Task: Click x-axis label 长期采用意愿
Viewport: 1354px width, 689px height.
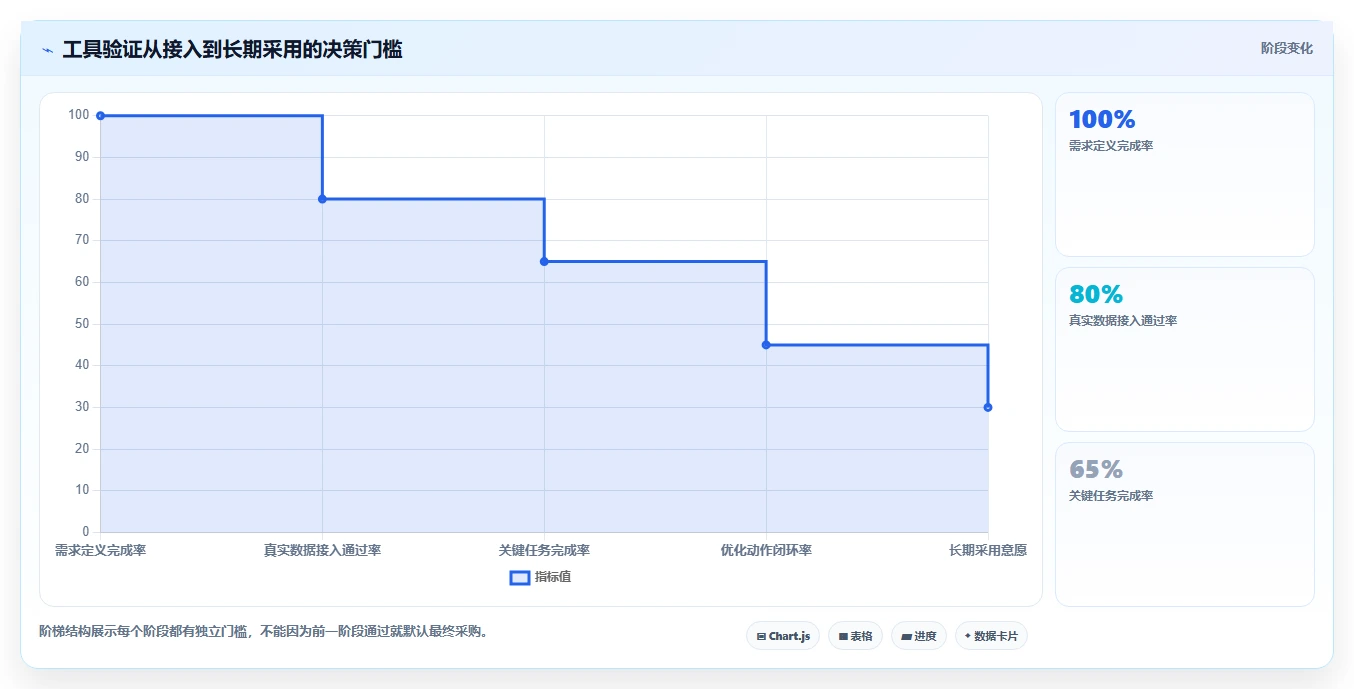Action: point(988,551)
